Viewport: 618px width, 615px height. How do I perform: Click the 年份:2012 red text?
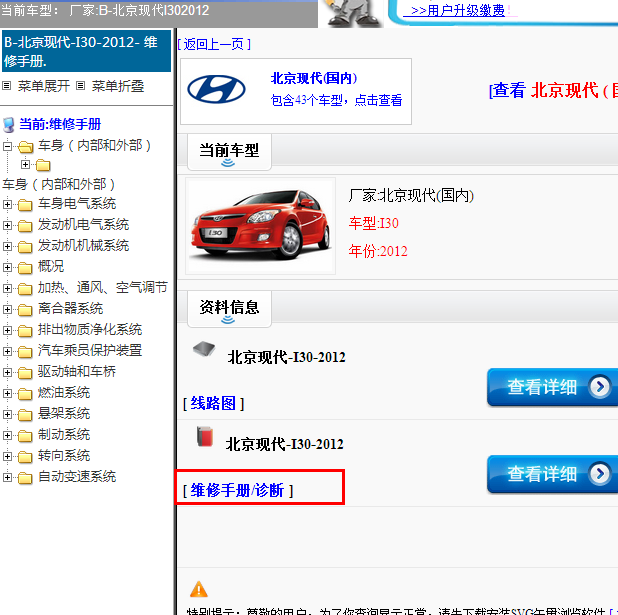click(378, 251)
